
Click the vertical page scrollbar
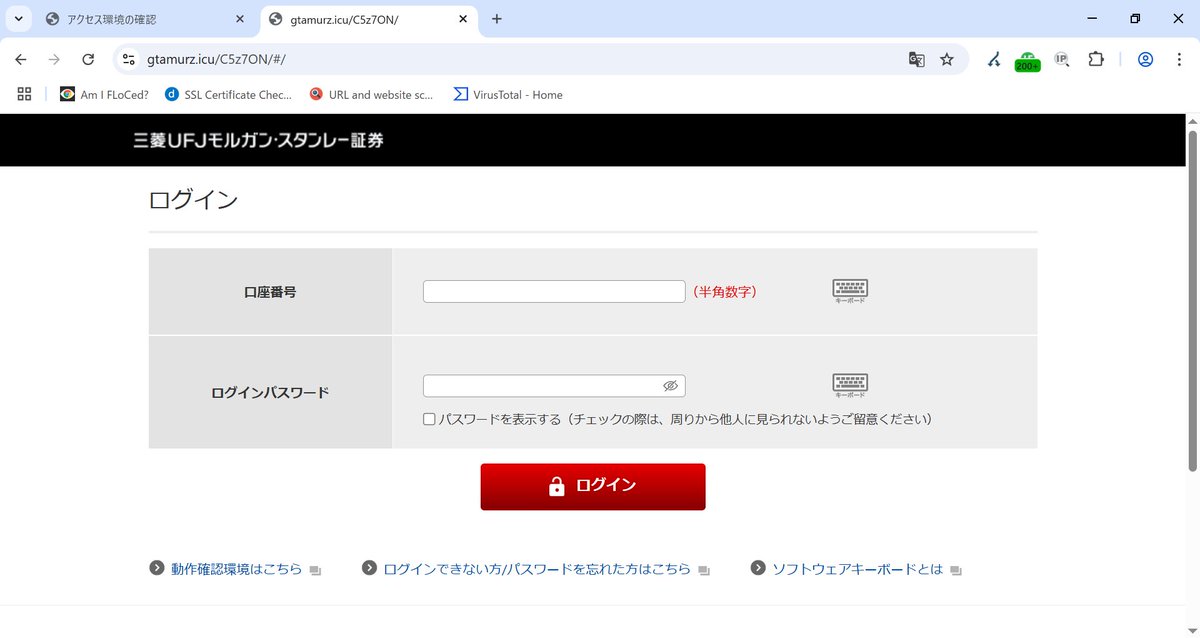tap(1192, 300)
